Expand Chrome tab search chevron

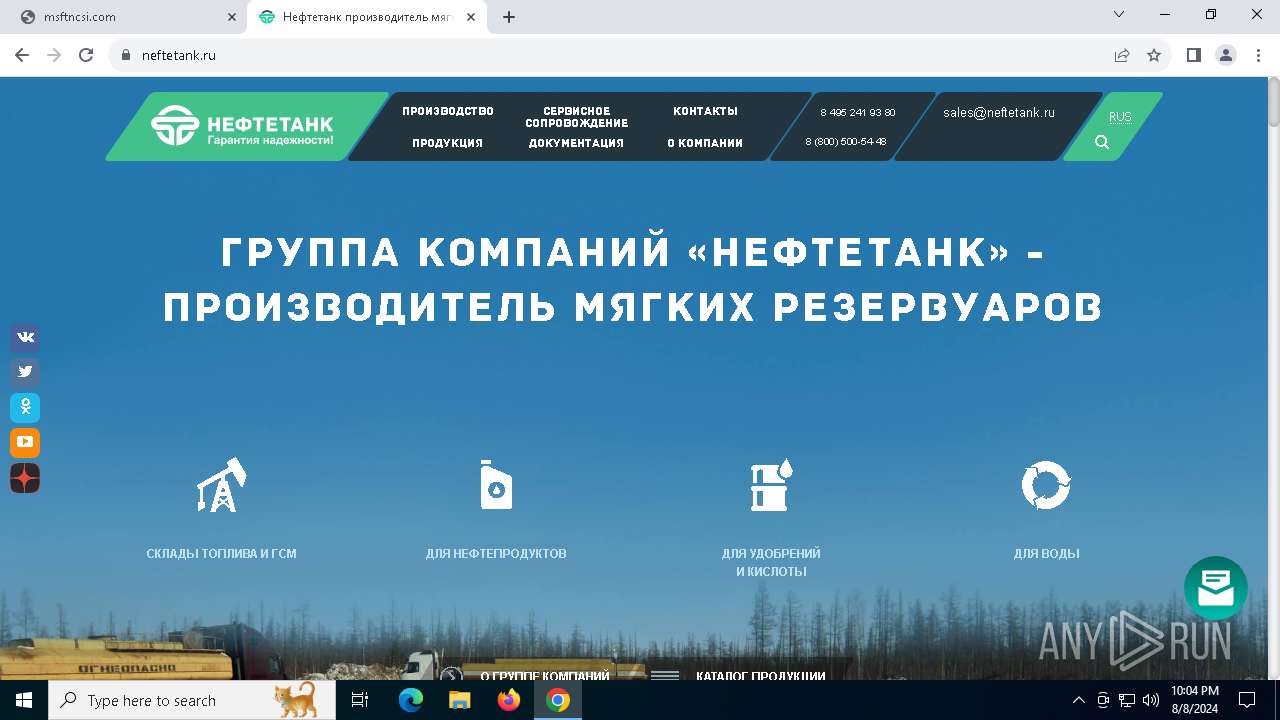[1119, 15]
